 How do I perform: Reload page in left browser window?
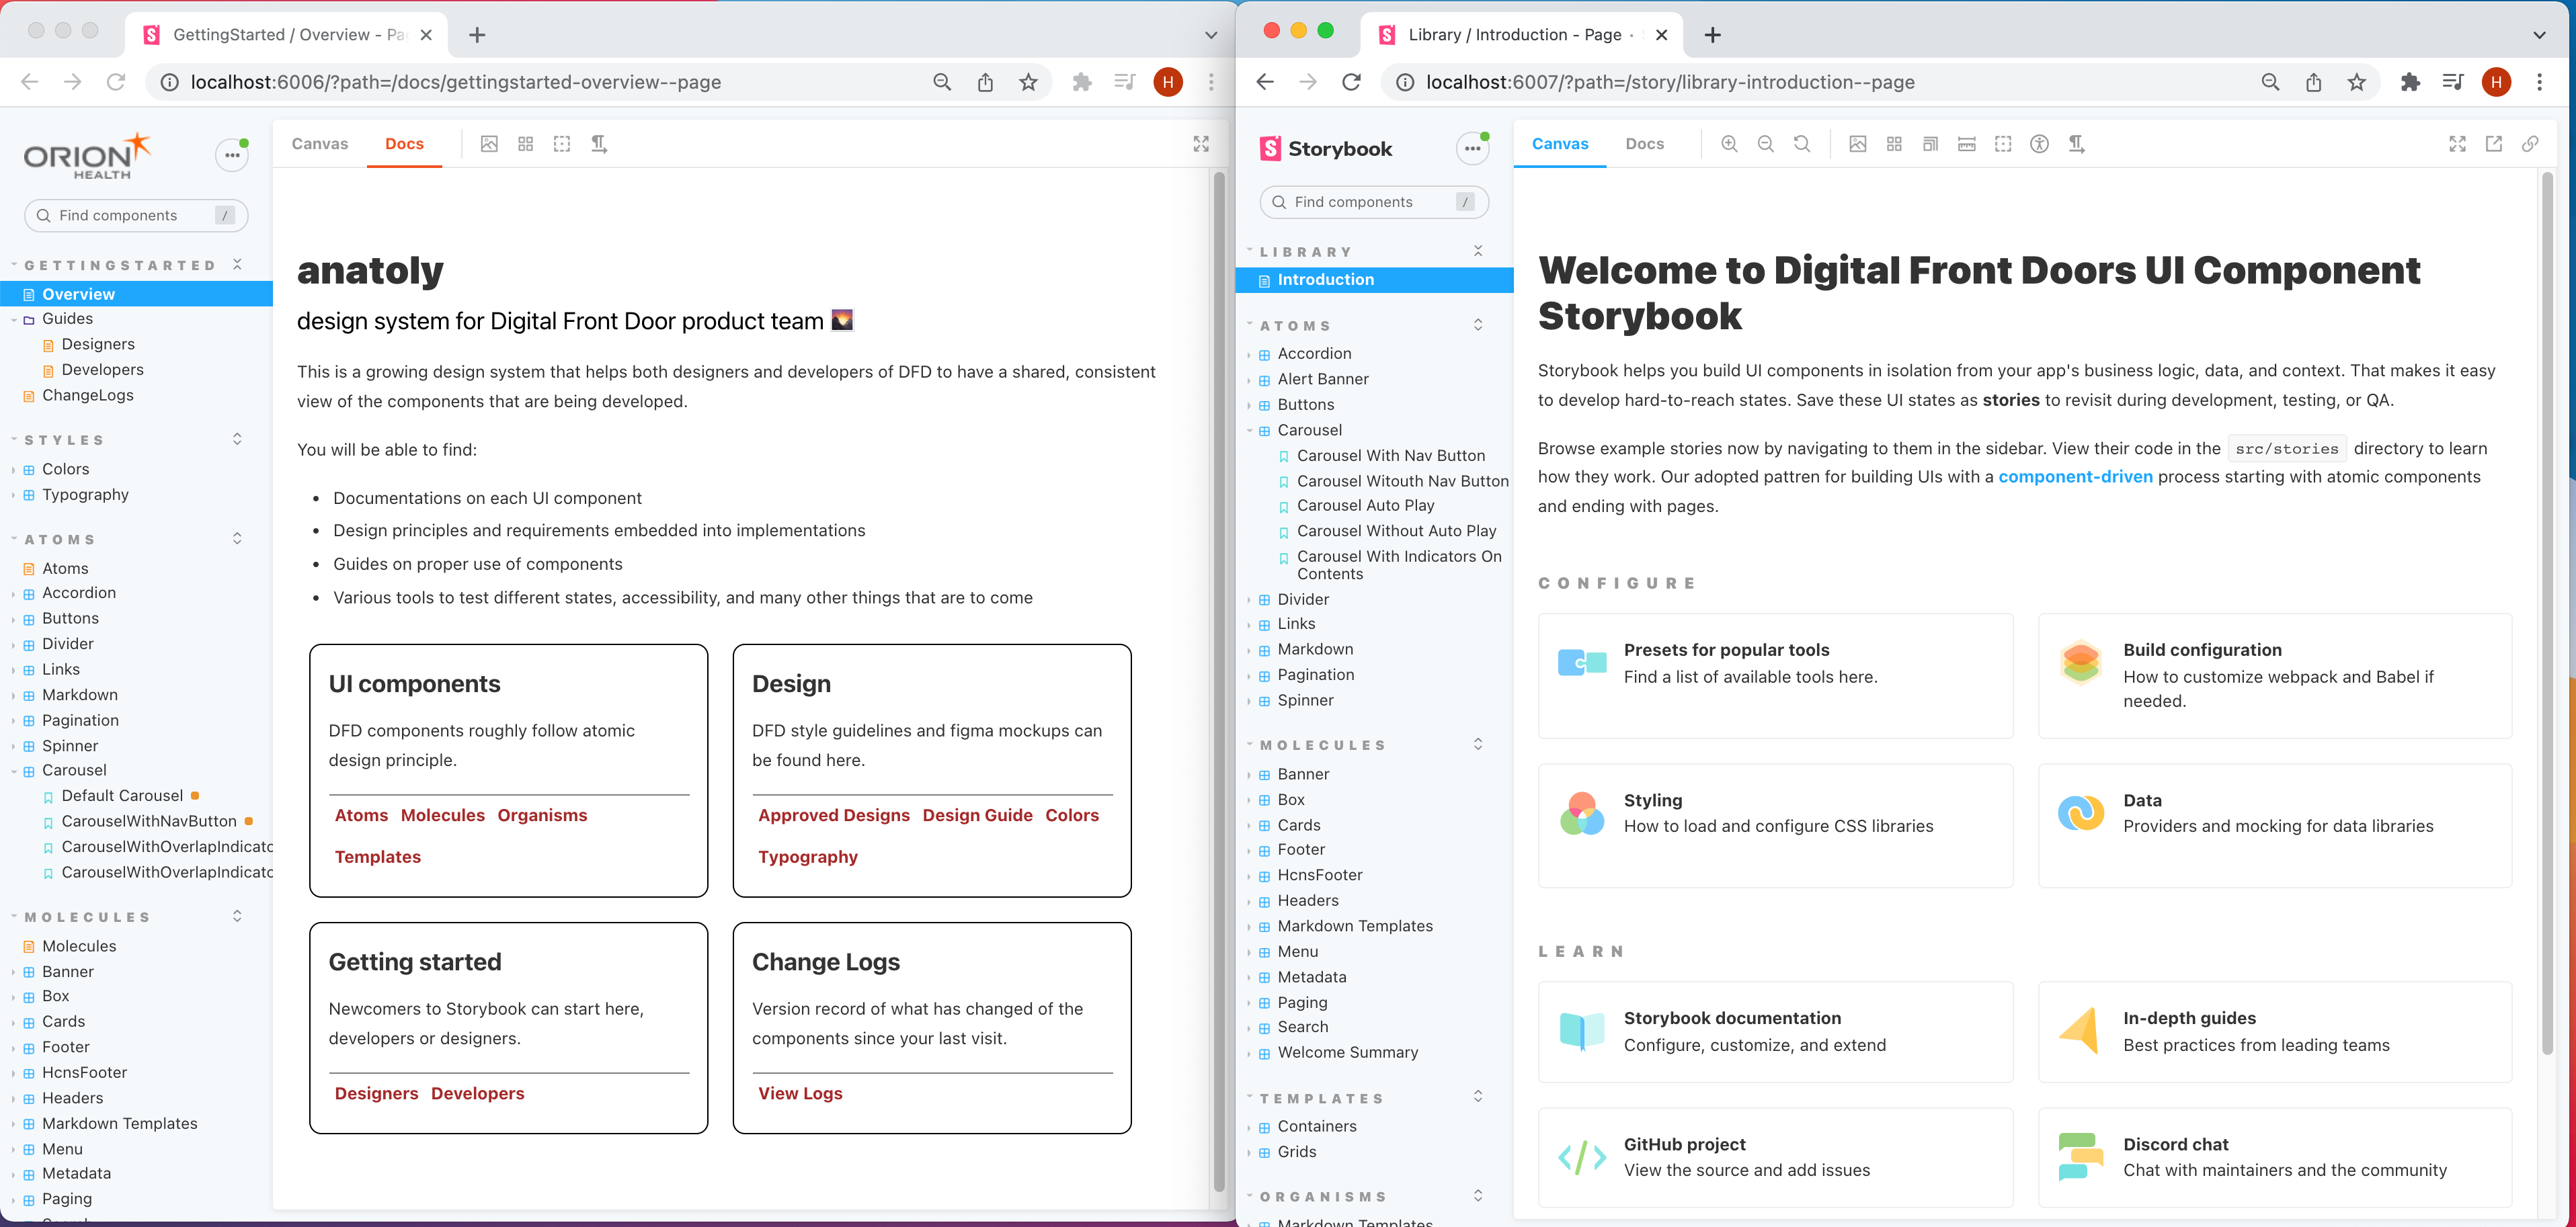pos(116,82)
